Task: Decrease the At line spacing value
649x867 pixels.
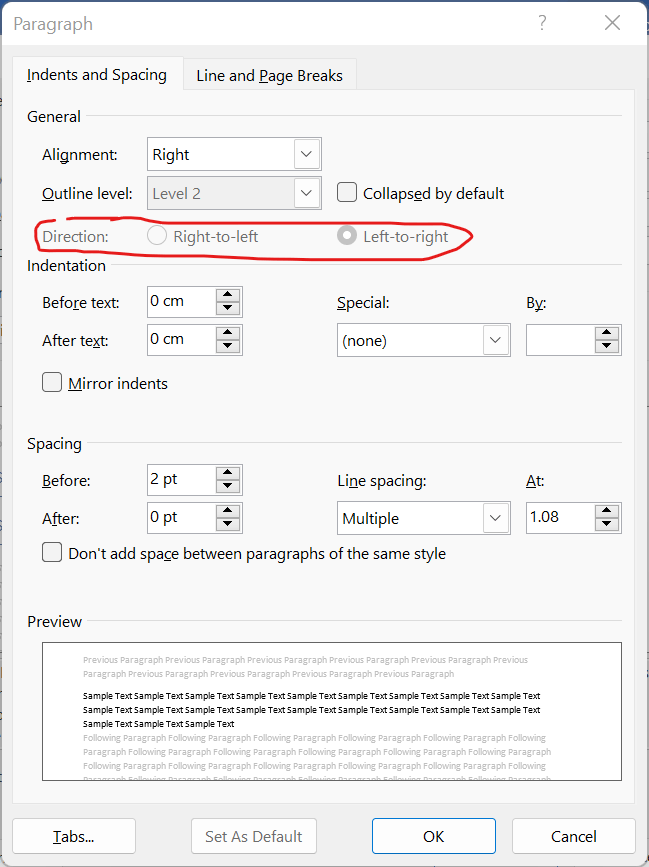Action: (607, 525)
